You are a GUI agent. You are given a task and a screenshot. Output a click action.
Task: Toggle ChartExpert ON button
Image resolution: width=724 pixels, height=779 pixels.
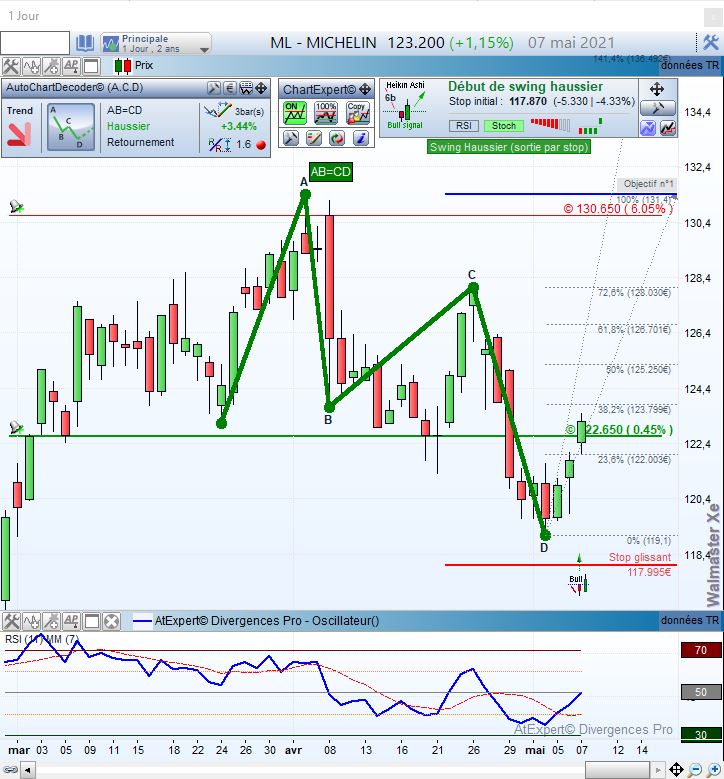[x=295, y=113]
